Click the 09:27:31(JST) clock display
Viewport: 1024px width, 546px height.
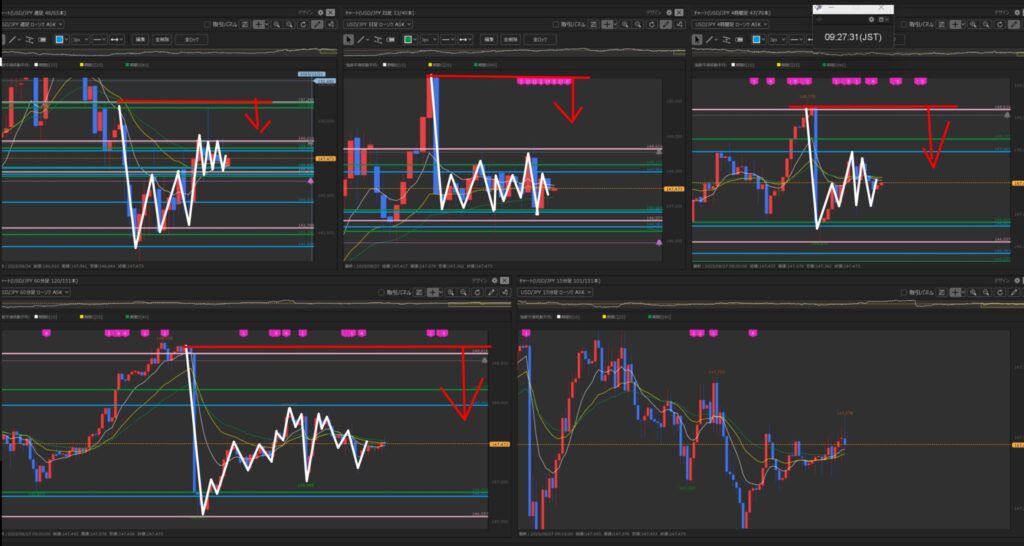853,37
